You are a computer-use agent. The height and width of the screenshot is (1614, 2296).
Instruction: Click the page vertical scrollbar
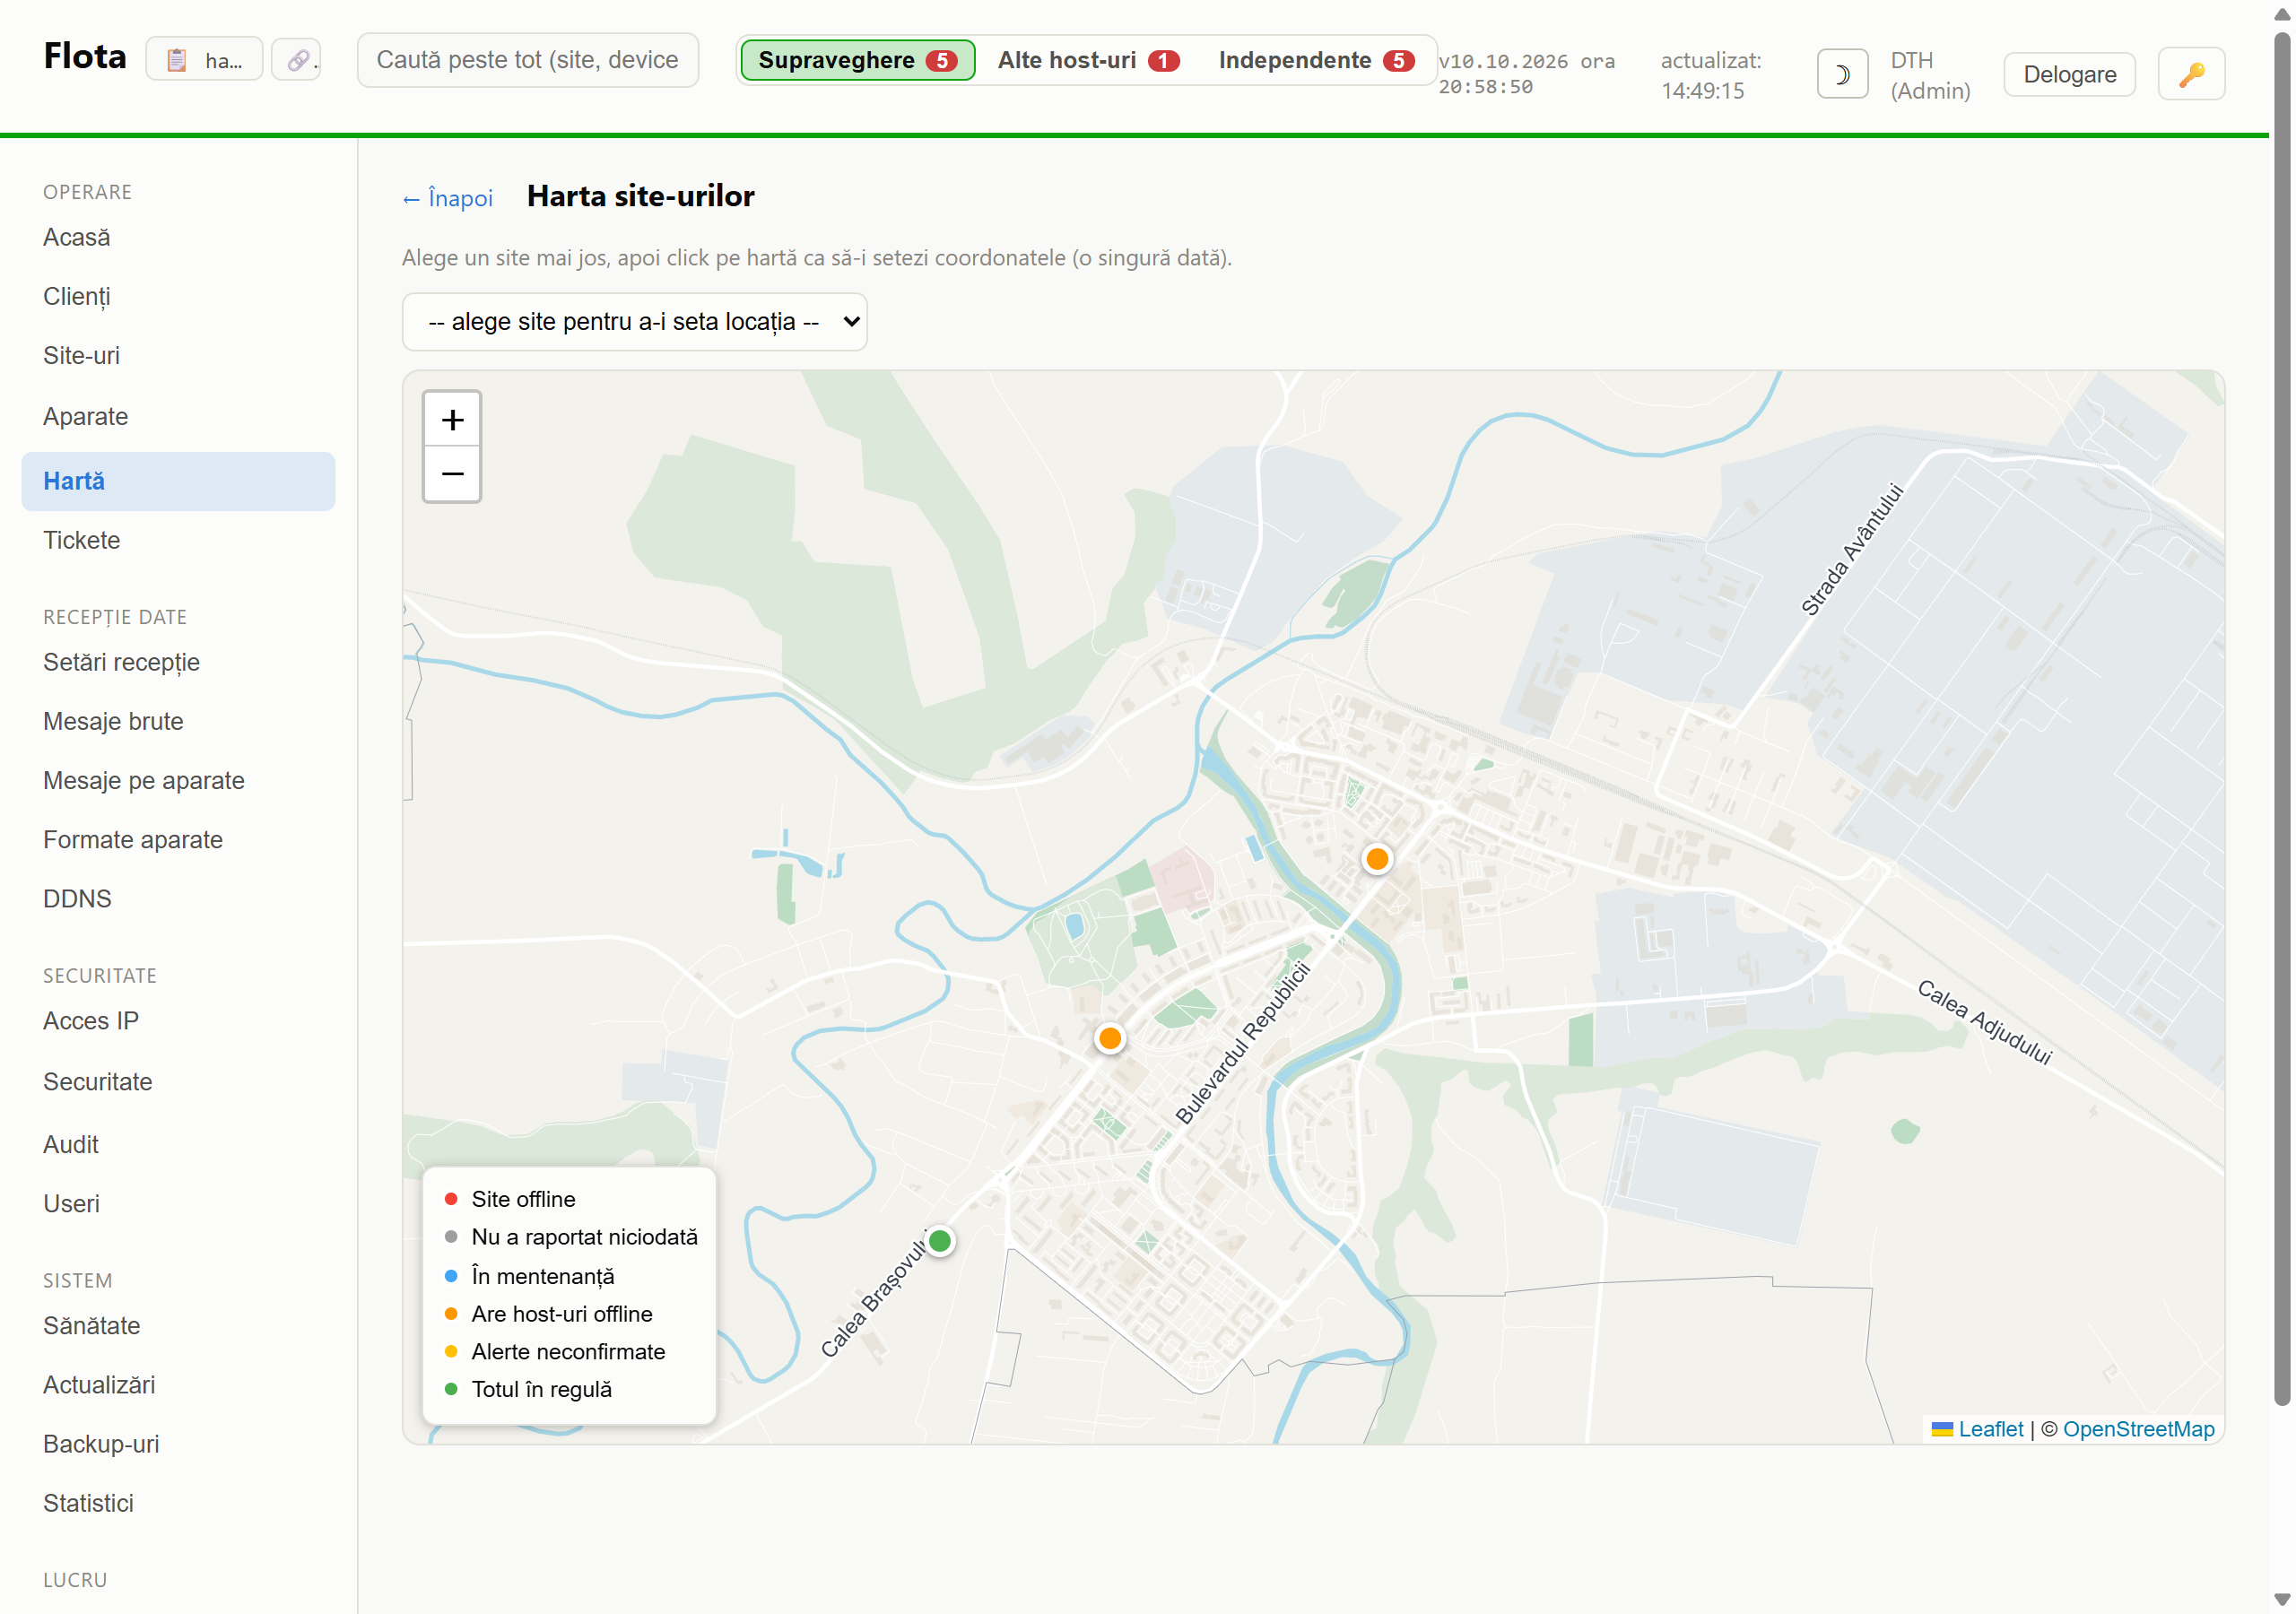[2282, 720]
